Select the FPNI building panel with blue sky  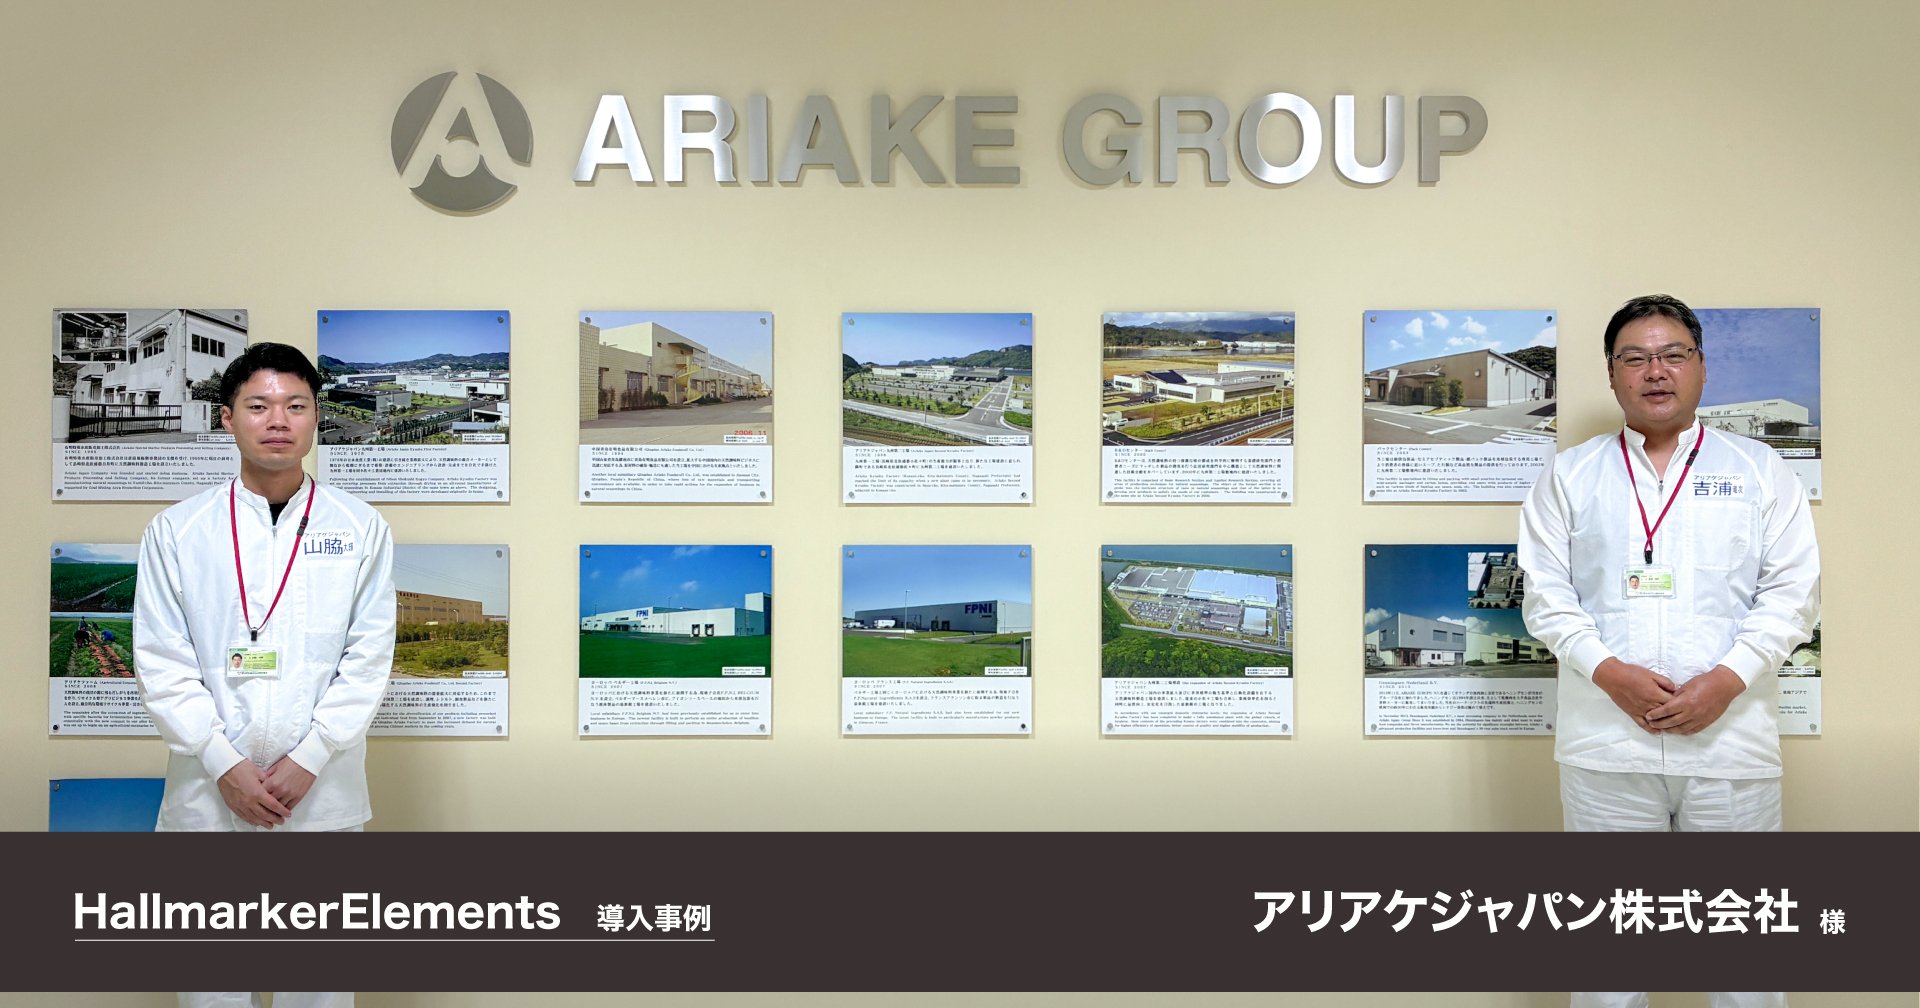(x=675, y=641)
